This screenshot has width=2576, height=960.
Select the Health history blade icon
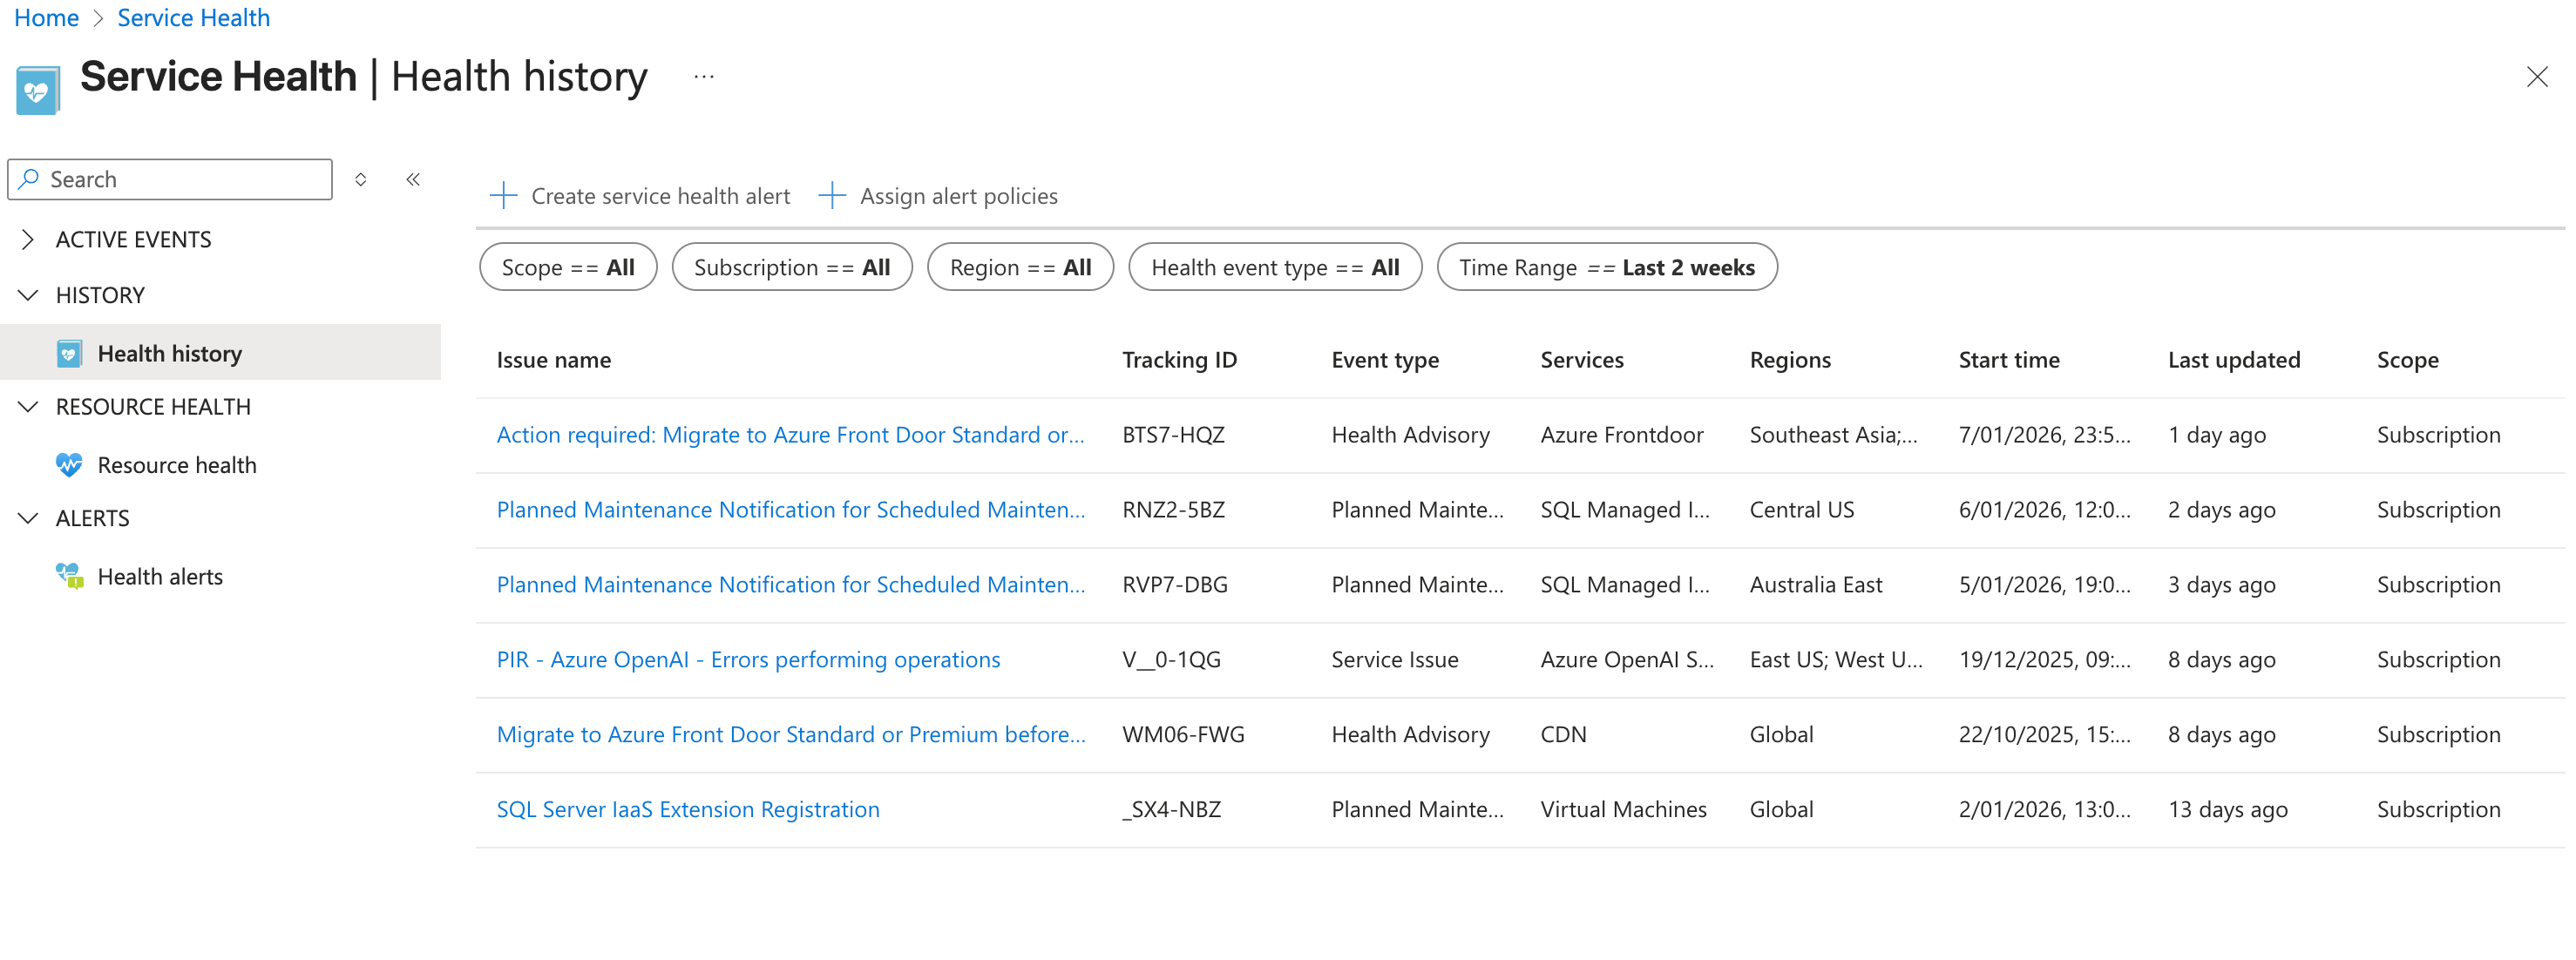coord(67,352)
